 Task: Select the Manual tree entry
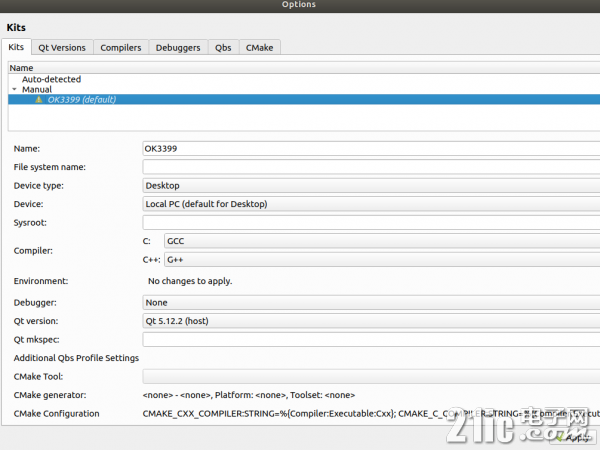(x=37, y=89)
